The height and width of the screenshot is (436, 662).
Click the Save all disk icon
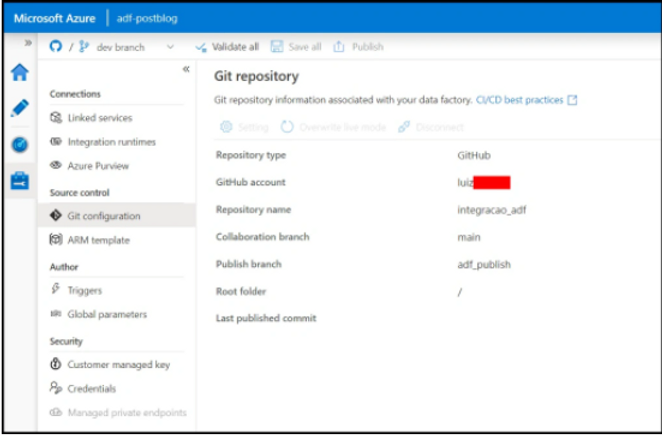277,46
